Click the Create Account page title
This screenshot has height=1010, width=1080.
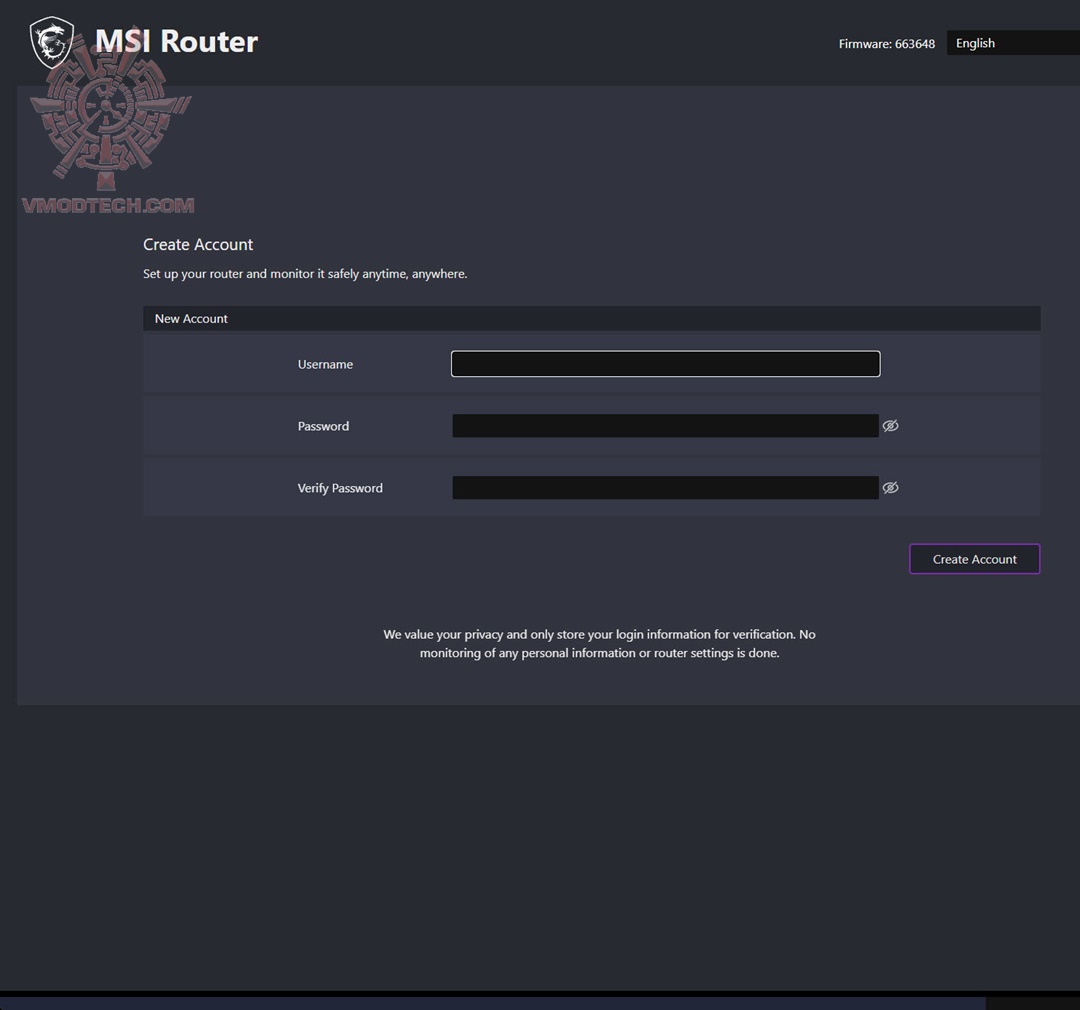(197, 244)
